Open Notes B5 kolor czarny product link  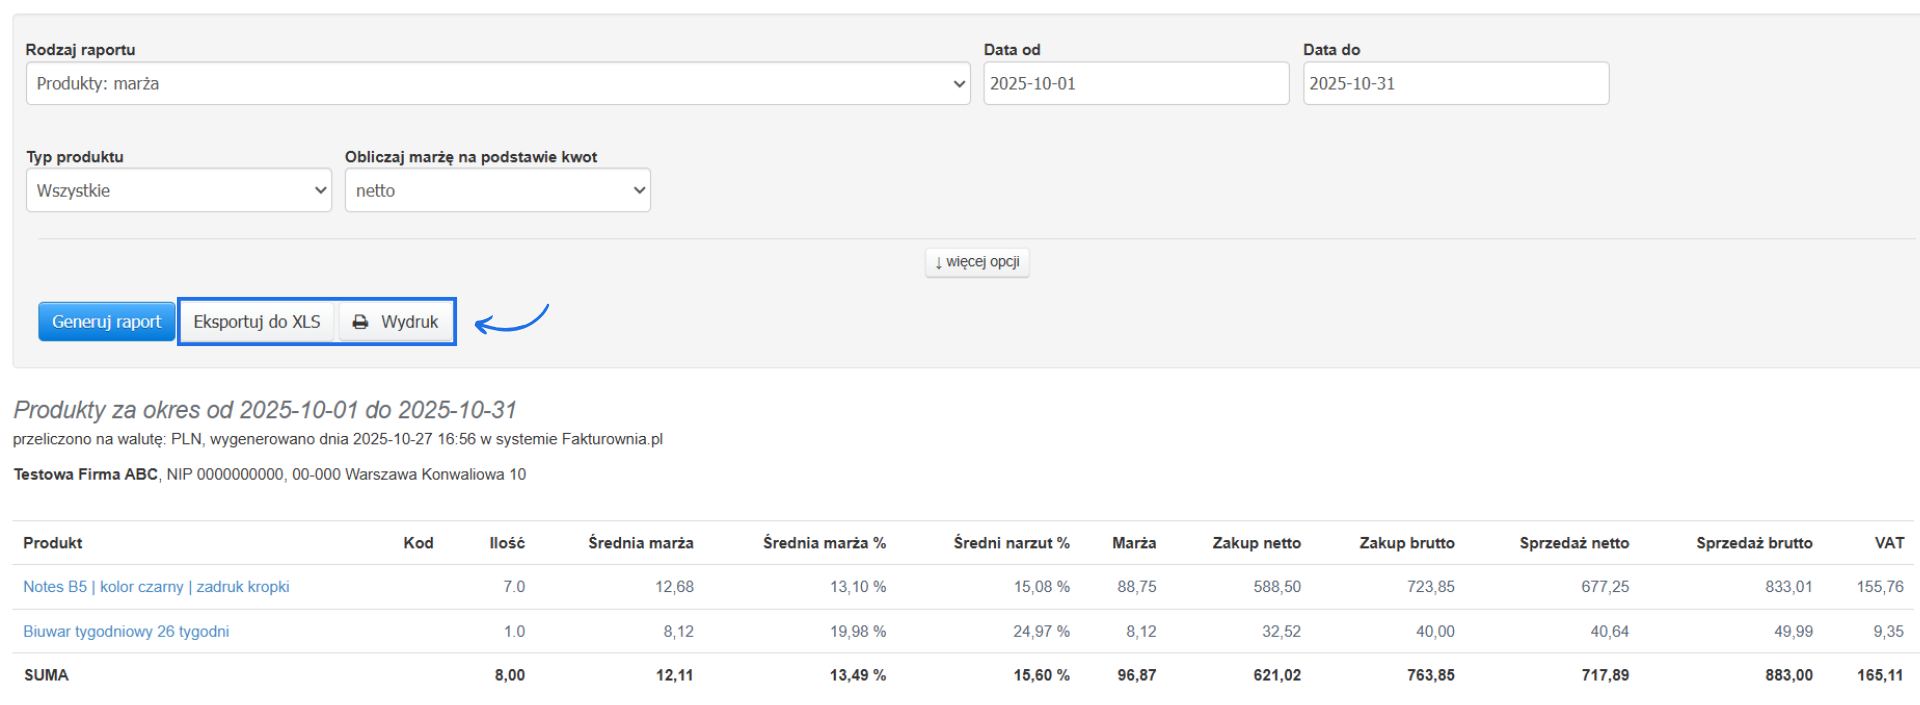click(x=156, y=587)
